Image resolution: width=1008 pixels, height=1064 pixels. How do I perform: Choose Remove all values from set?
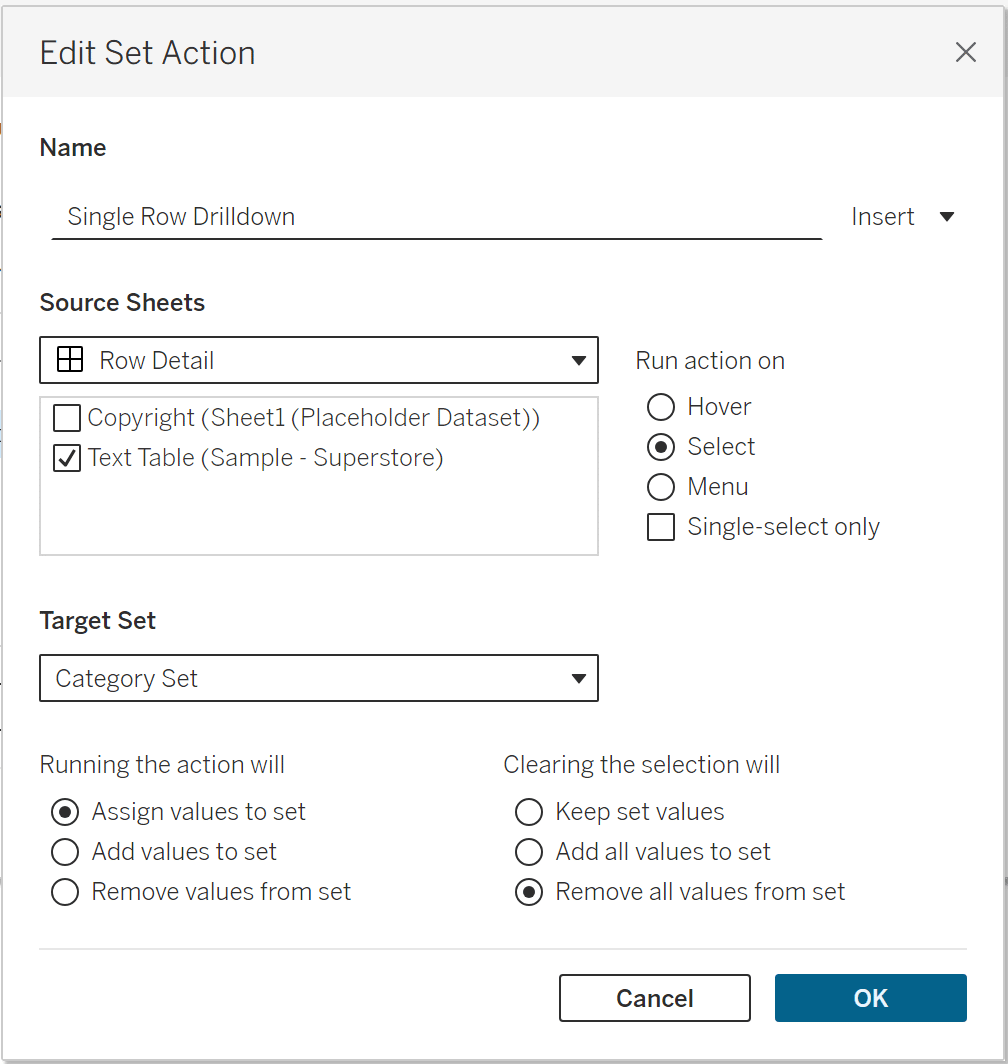coord(529,892)
